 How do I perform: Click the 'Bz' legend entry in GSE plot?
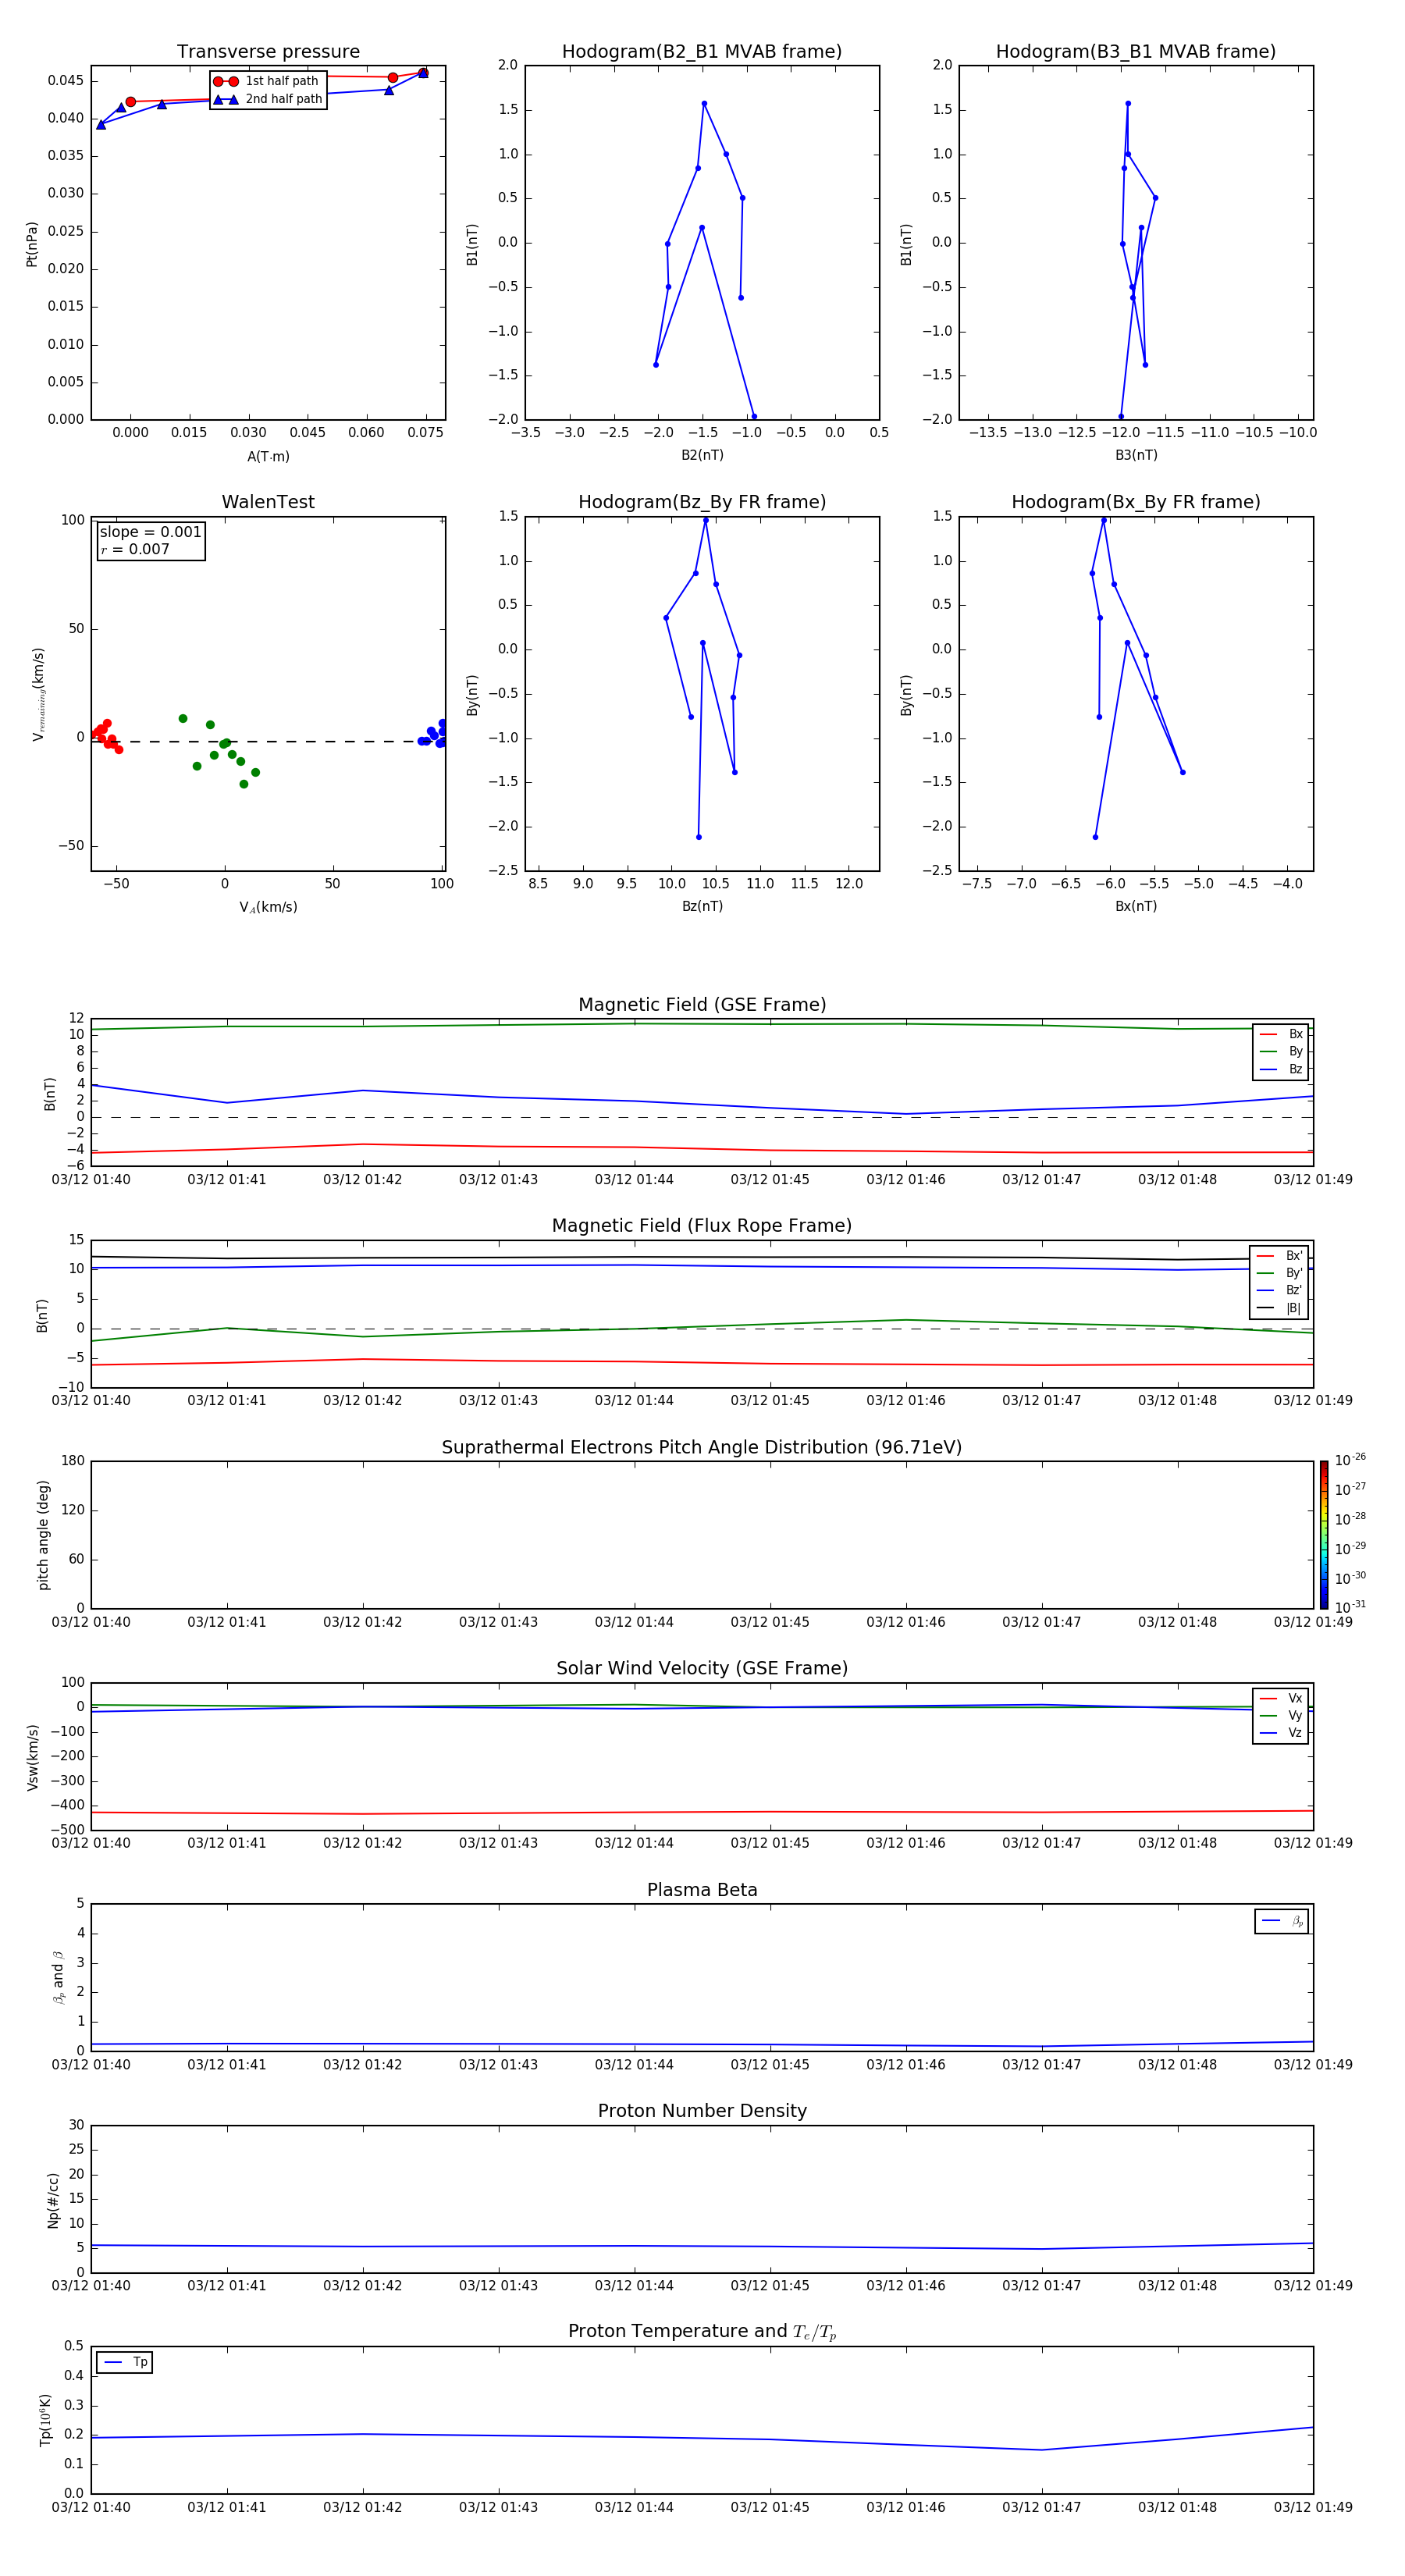click(x=1281, y=1070)
